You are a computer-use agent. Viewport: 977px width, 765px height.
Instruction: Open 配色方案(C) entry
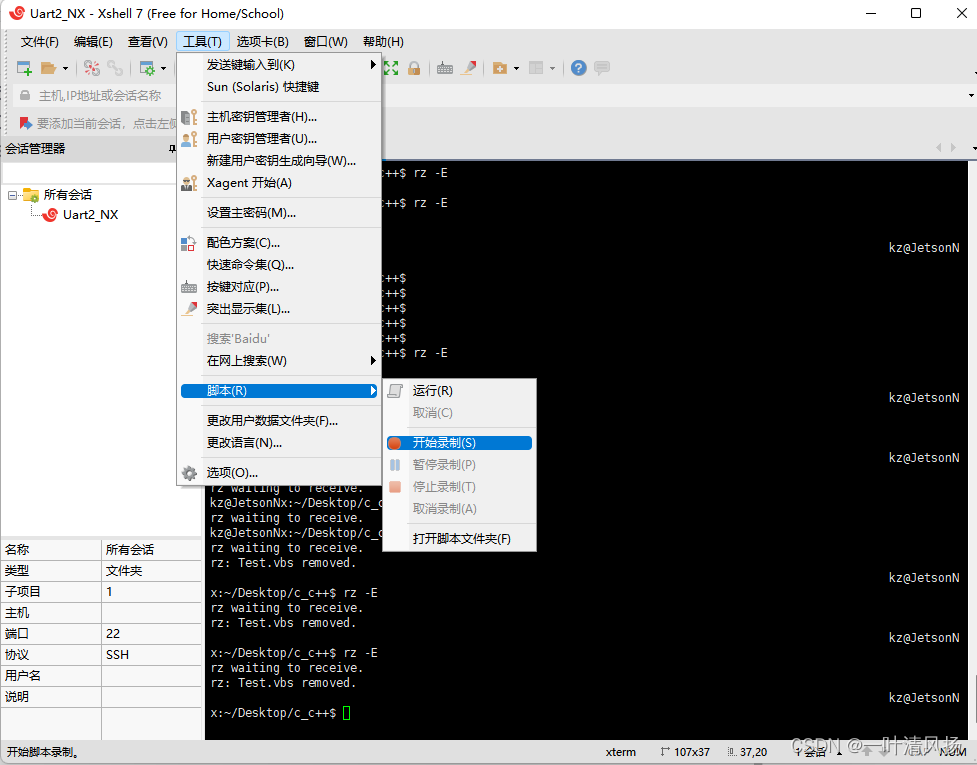point(279,242)
